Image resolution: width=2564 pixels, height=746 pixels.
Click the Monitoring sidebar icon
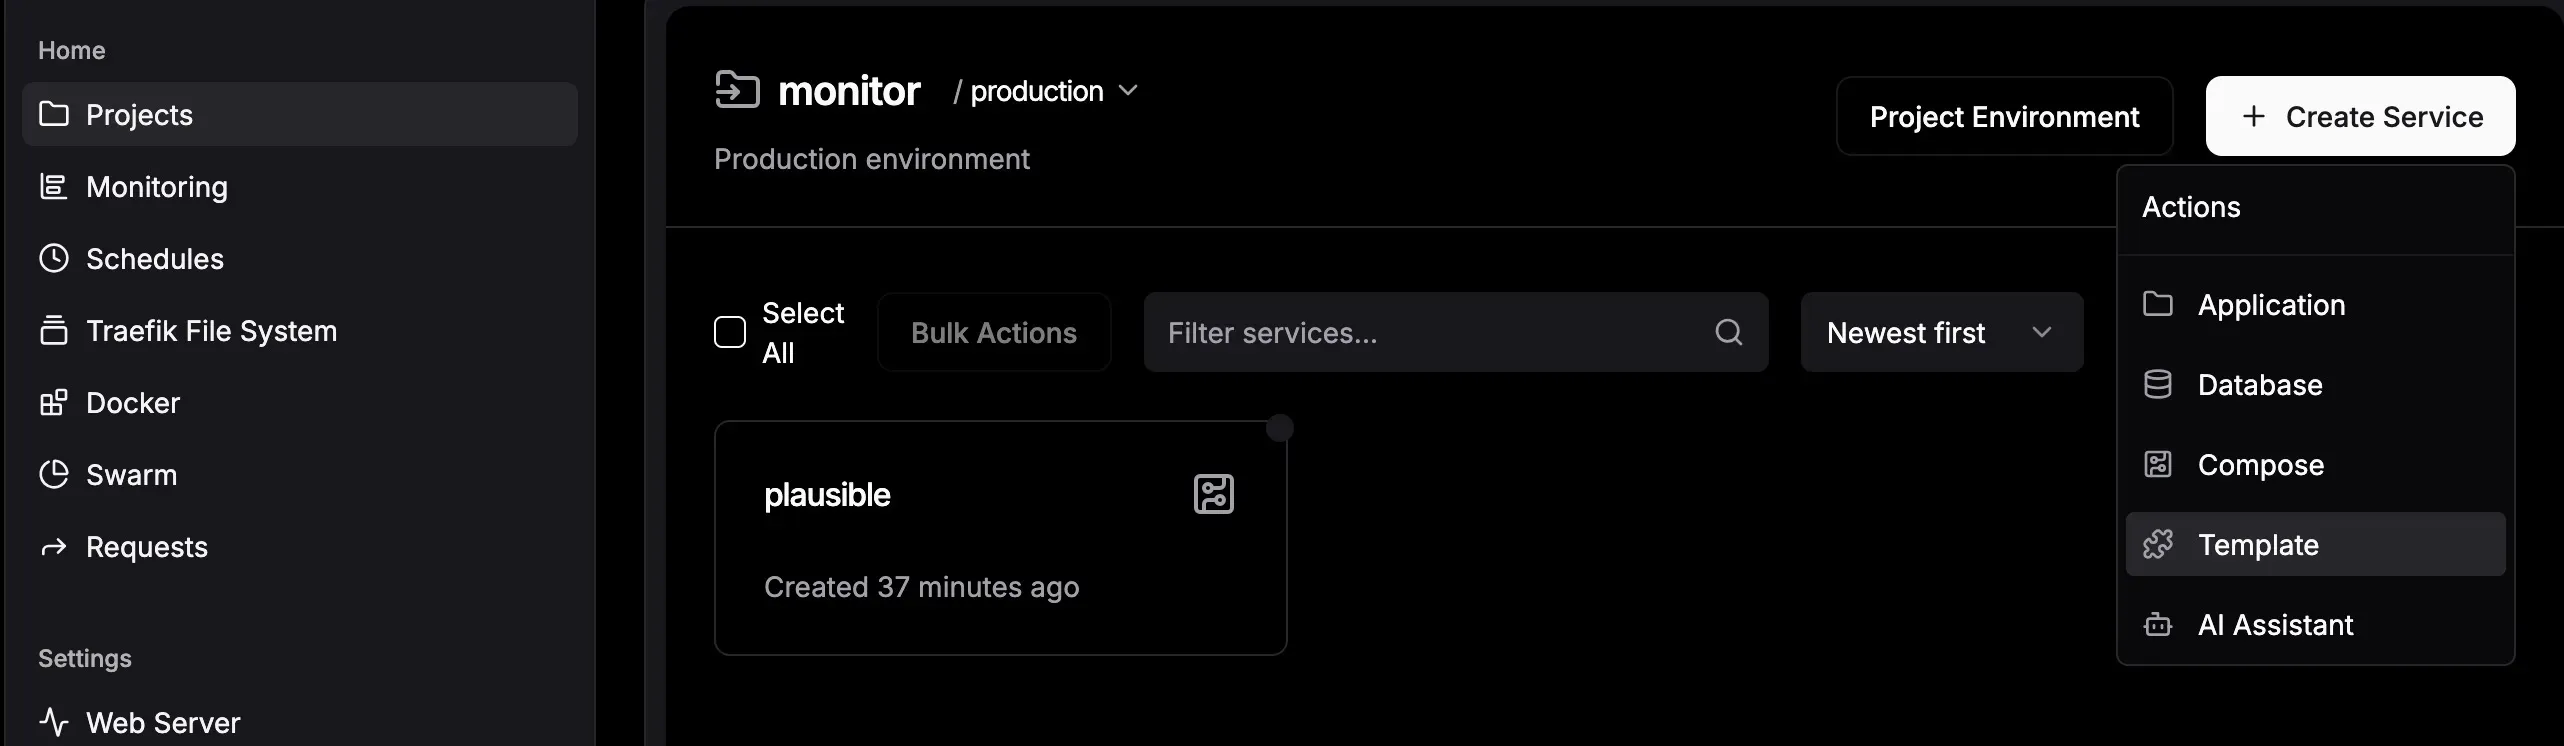(x=53, y=187)
